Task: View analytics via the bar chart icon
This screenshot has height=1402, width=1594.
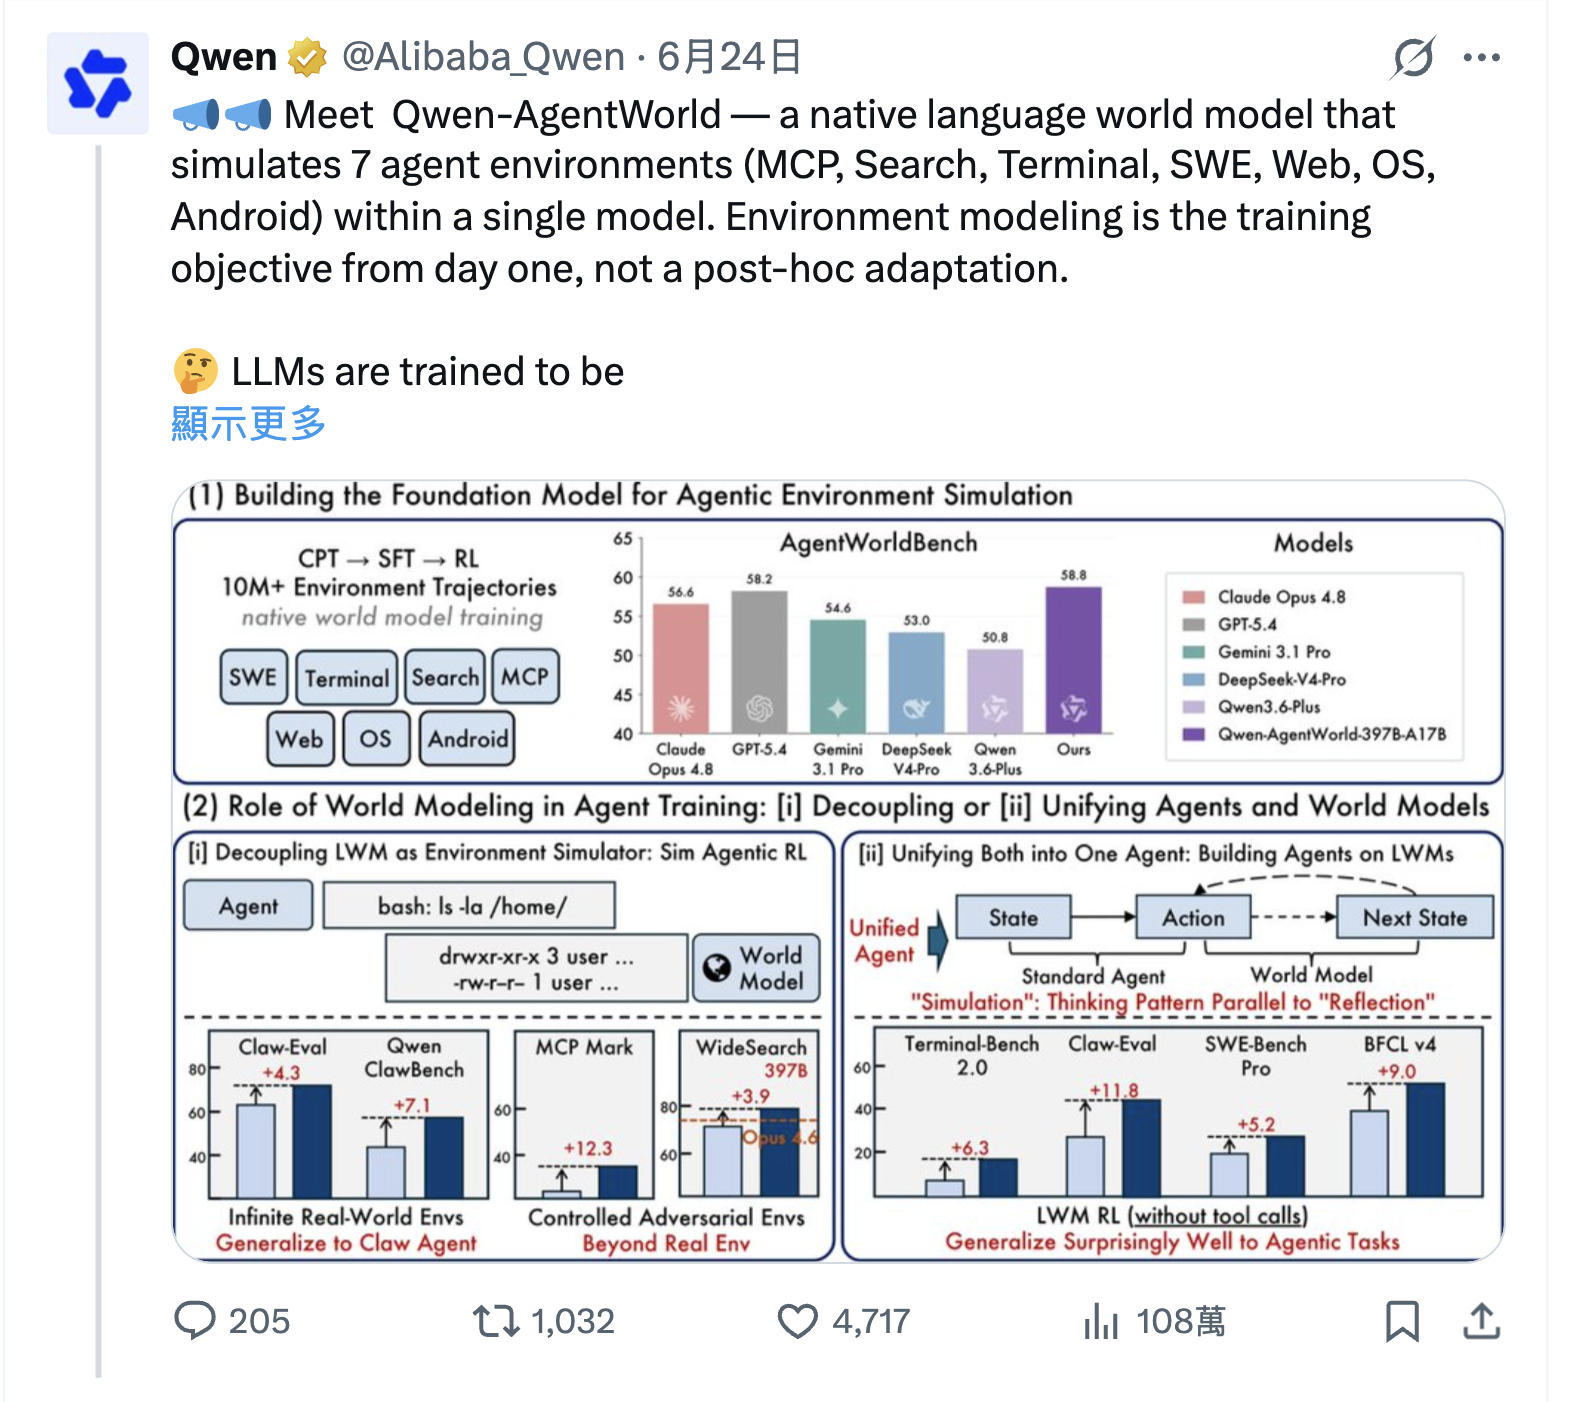Action: [x=1100, y=1320]
